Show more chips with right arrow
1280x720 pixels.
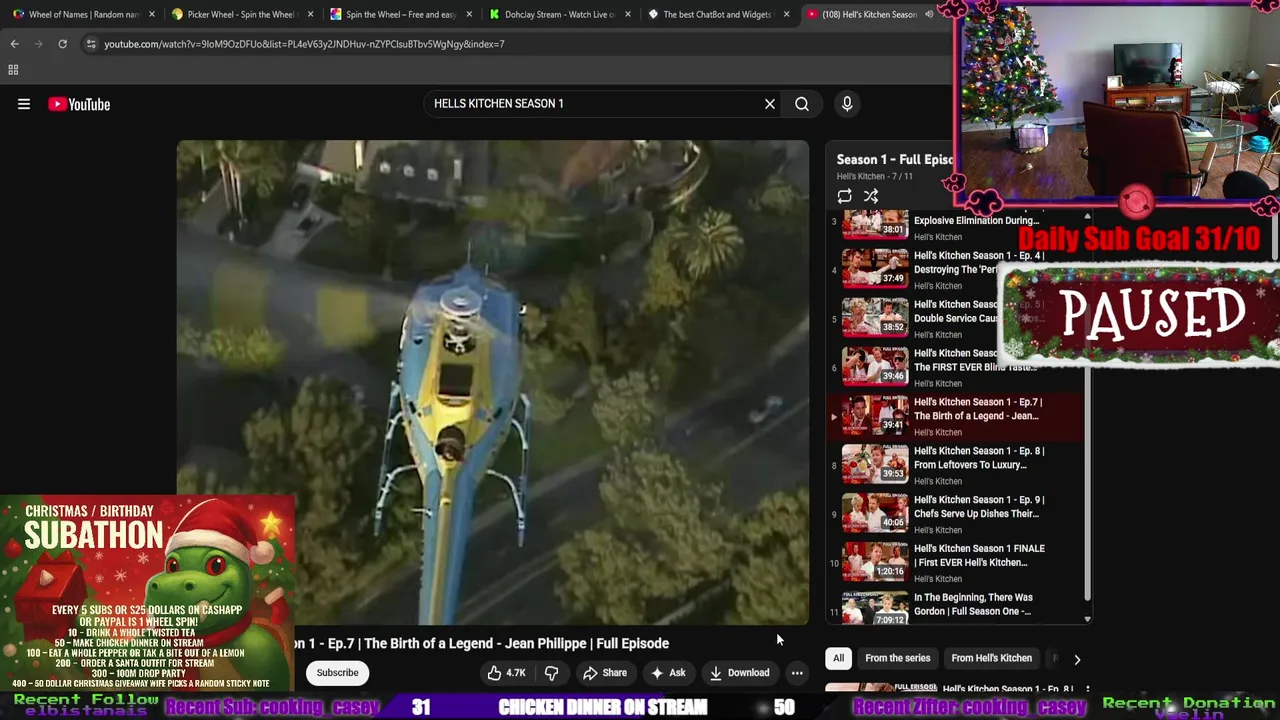pyautogui.click(x=1077, y=659)
